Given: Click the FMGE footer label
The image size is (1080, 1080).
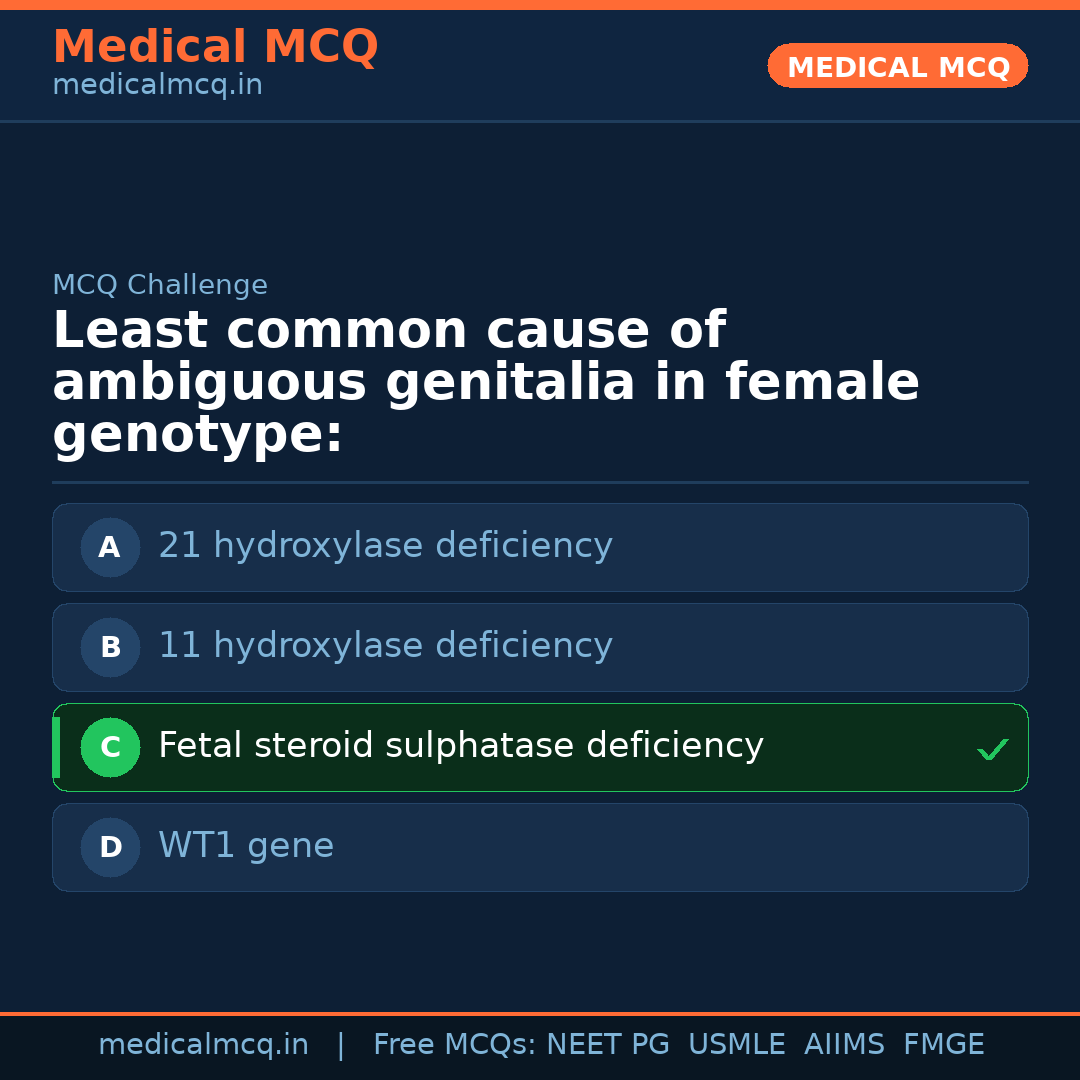Looking at the screenshot, I should pyautogui.click(x=943, y=1045).
